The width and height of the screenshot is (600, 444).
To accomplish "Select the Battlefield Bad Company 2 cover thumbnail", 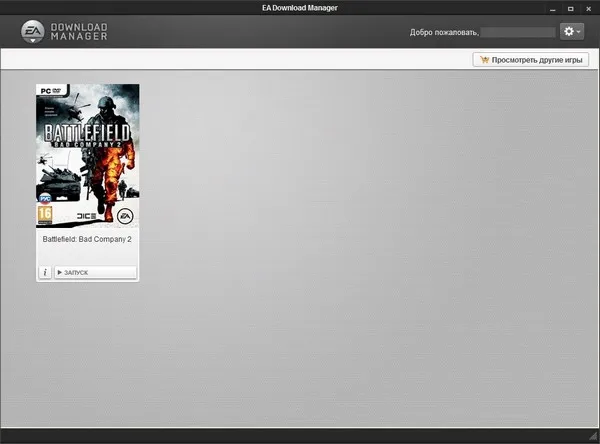I will [88, 156].
